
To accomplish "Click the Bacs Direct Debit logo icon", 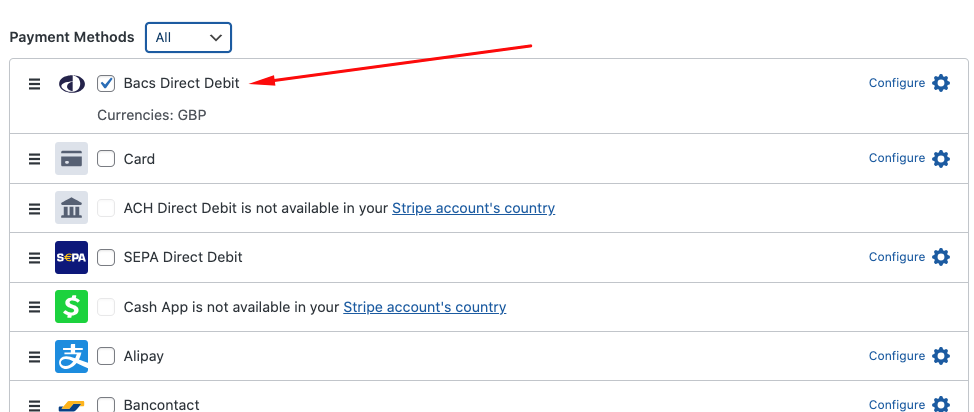I will click(71, 84).
